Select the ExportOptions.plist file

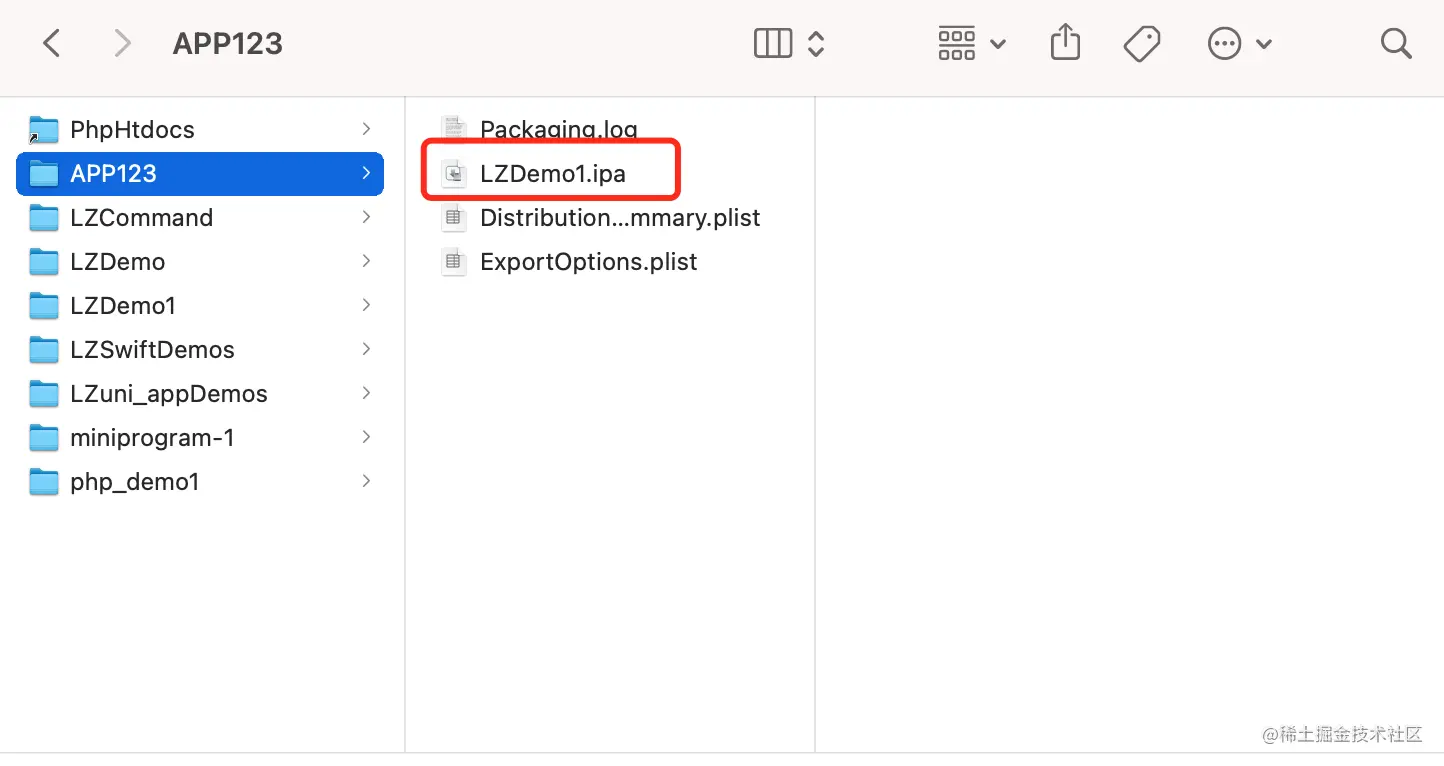(588, 262)
